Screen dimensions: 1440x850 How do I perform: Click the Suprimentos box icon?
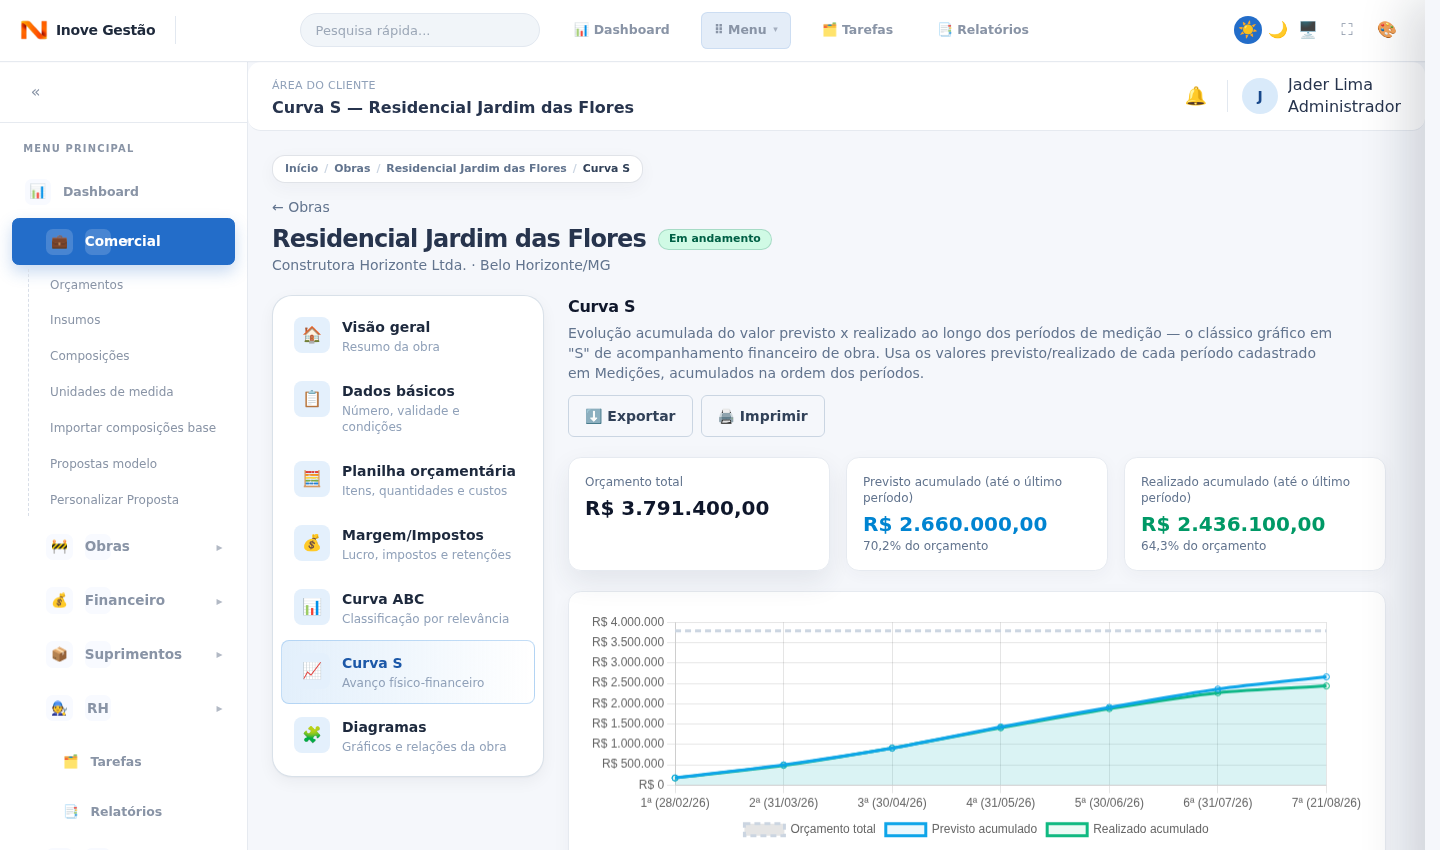pos(59,654)
